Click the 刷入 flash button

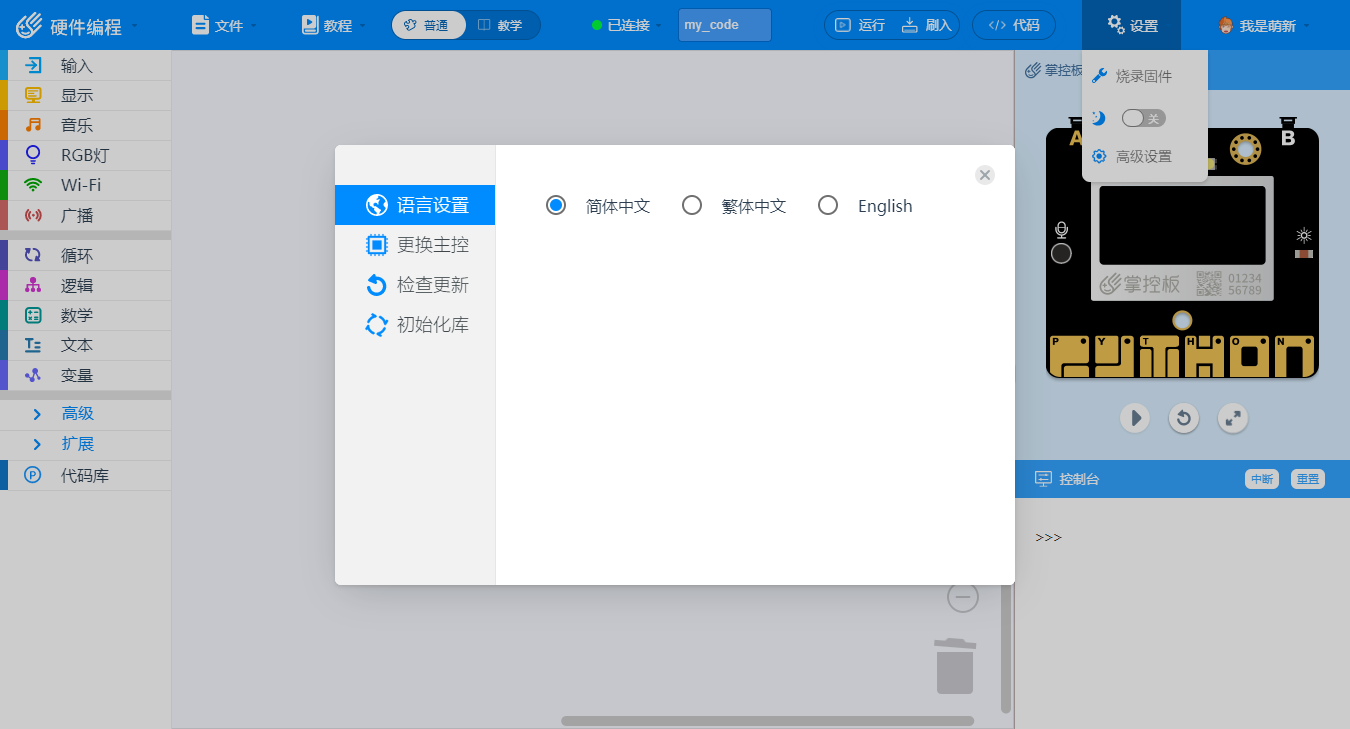pos(927,25)
